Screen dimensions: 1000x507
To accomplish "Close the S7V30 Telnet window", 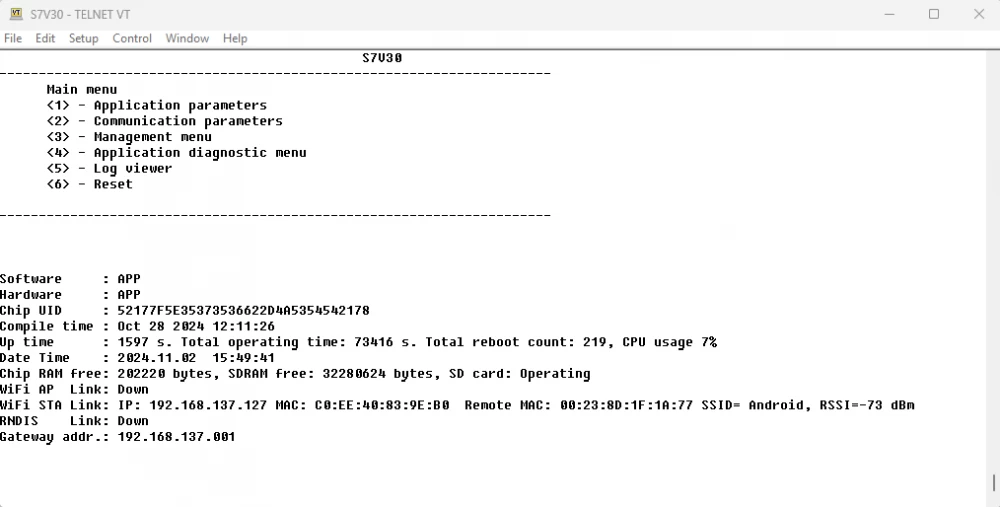I will coord(979,14).
